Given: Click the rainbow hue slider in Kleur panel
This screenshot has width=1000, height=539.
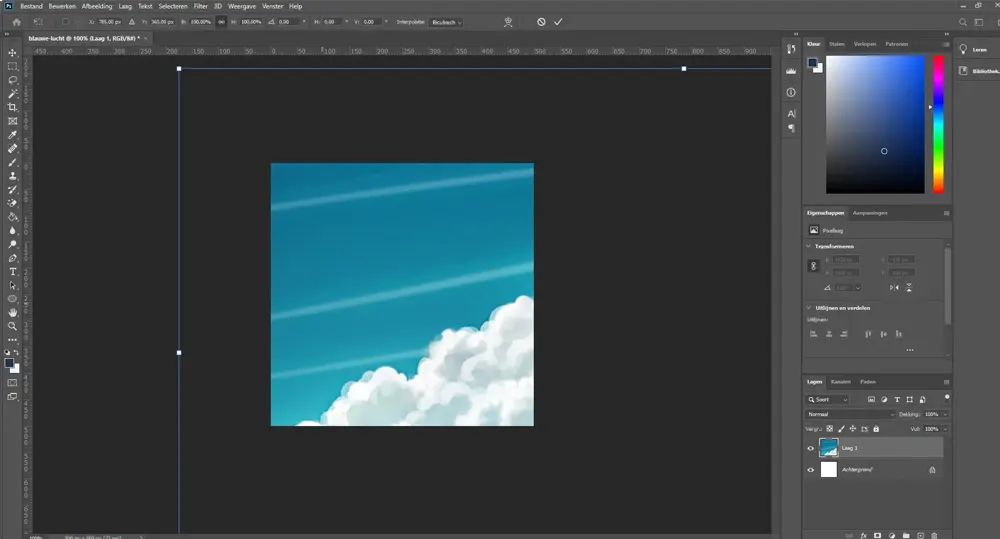Looking at the screenshot, I should (x=938, y=124).
